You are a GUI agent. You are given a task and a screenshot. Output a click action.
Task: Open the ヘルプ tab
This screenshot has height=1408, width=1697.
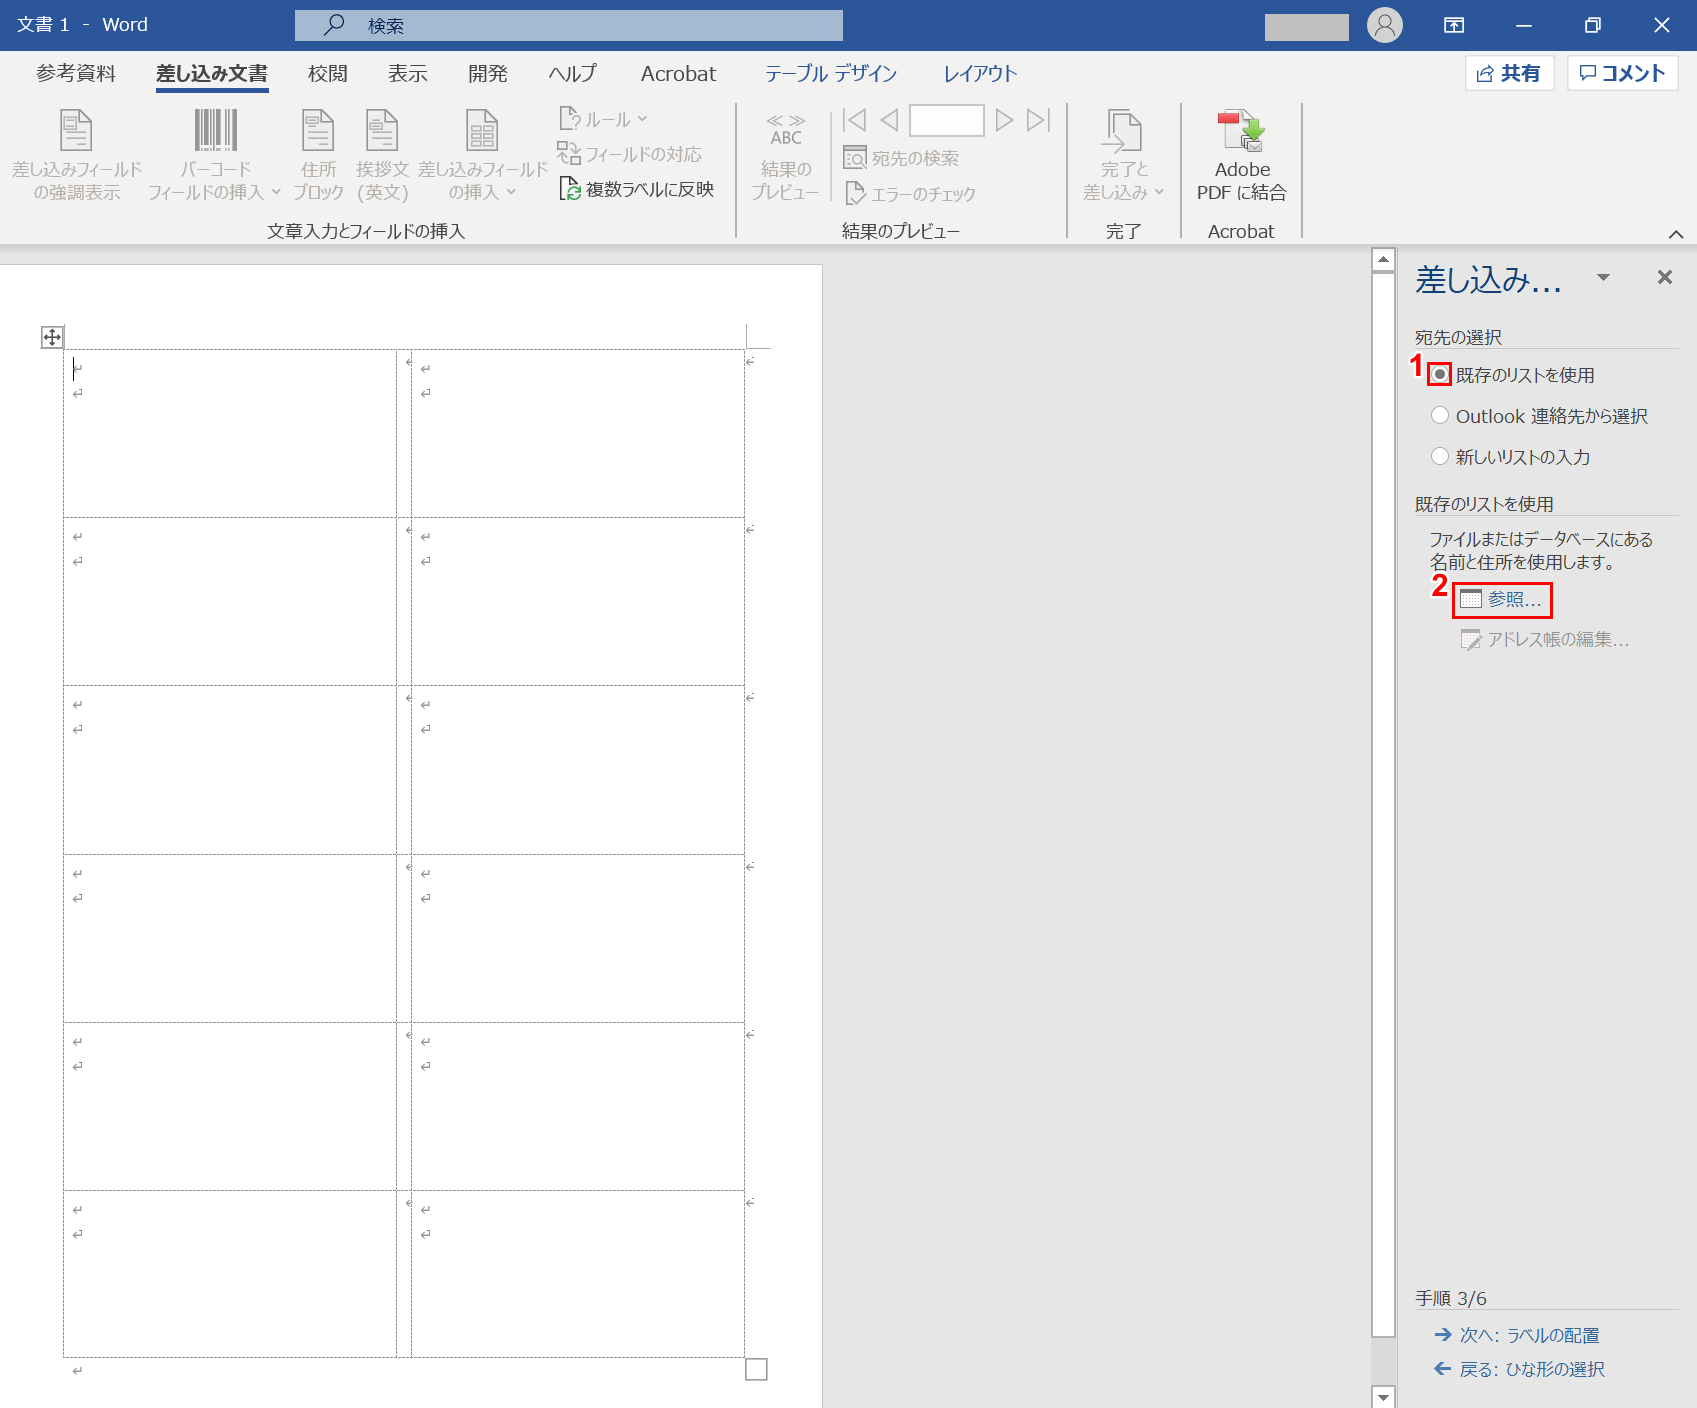tap(572, 74)
